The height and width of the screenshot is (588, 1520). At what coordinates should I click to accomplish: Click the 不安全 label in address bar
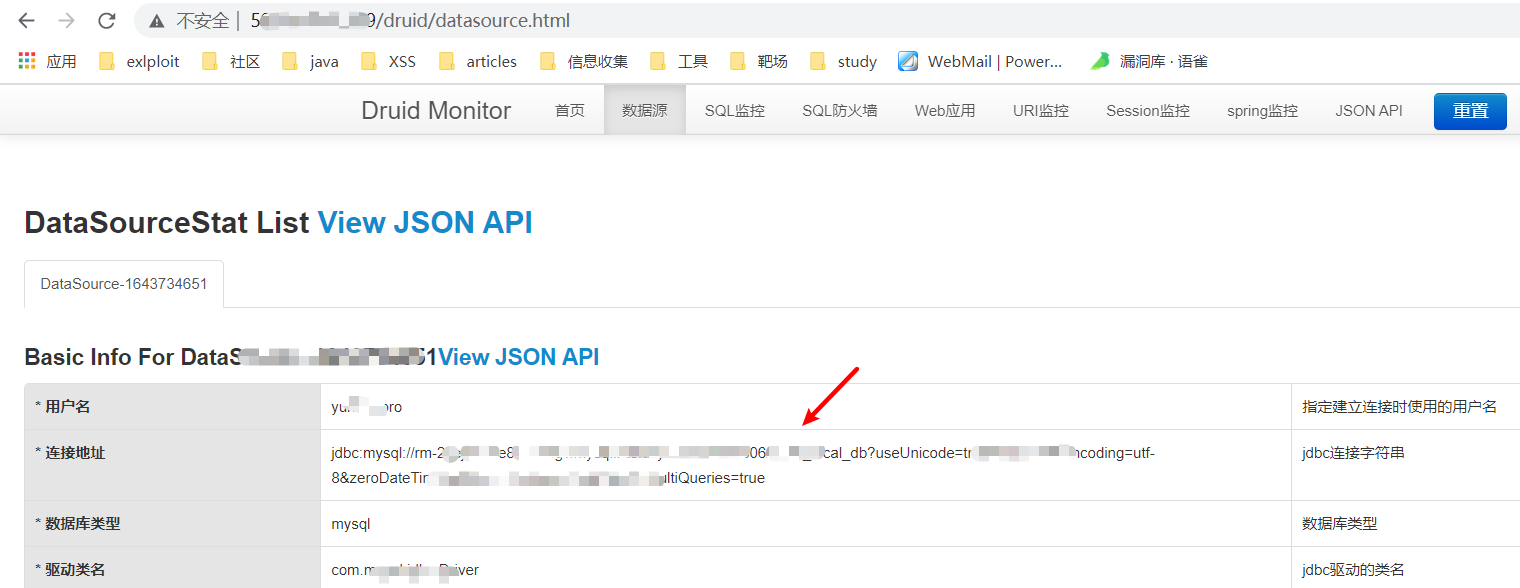[202, 20]
